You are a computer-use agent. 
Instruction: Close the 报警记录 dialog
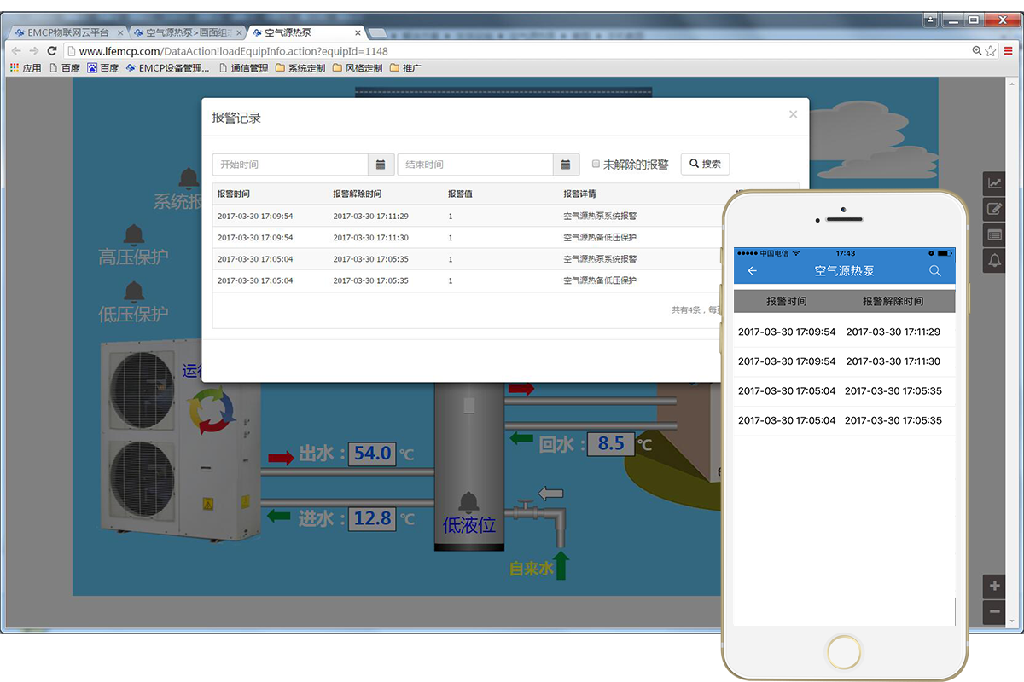click(793, 114)
